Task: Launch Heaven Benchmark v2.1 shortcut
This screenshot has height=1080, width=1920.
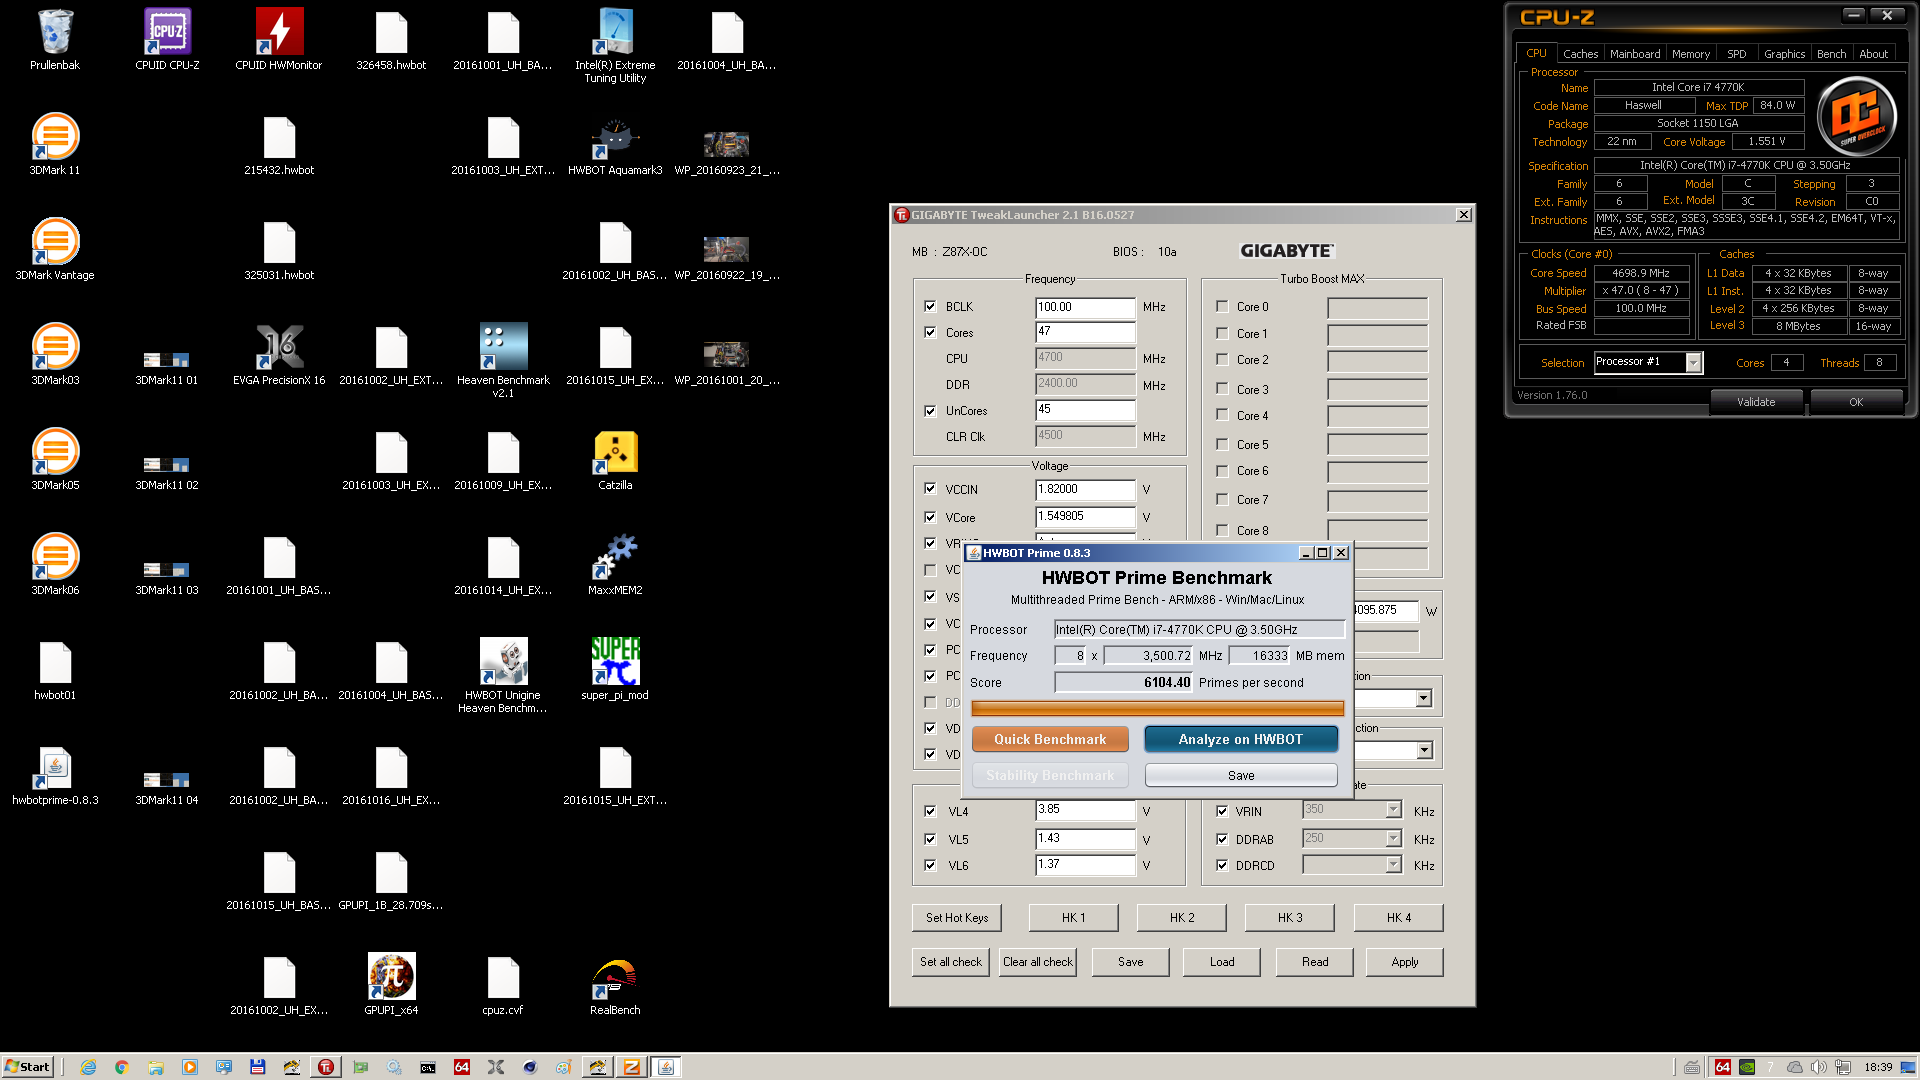Action: pyautogui.click(x=503, y=361)
